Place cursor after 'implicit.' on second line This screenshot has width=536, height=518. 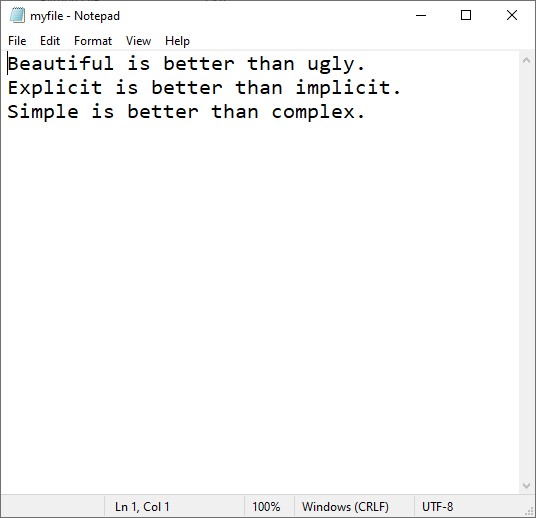[402, 88]
